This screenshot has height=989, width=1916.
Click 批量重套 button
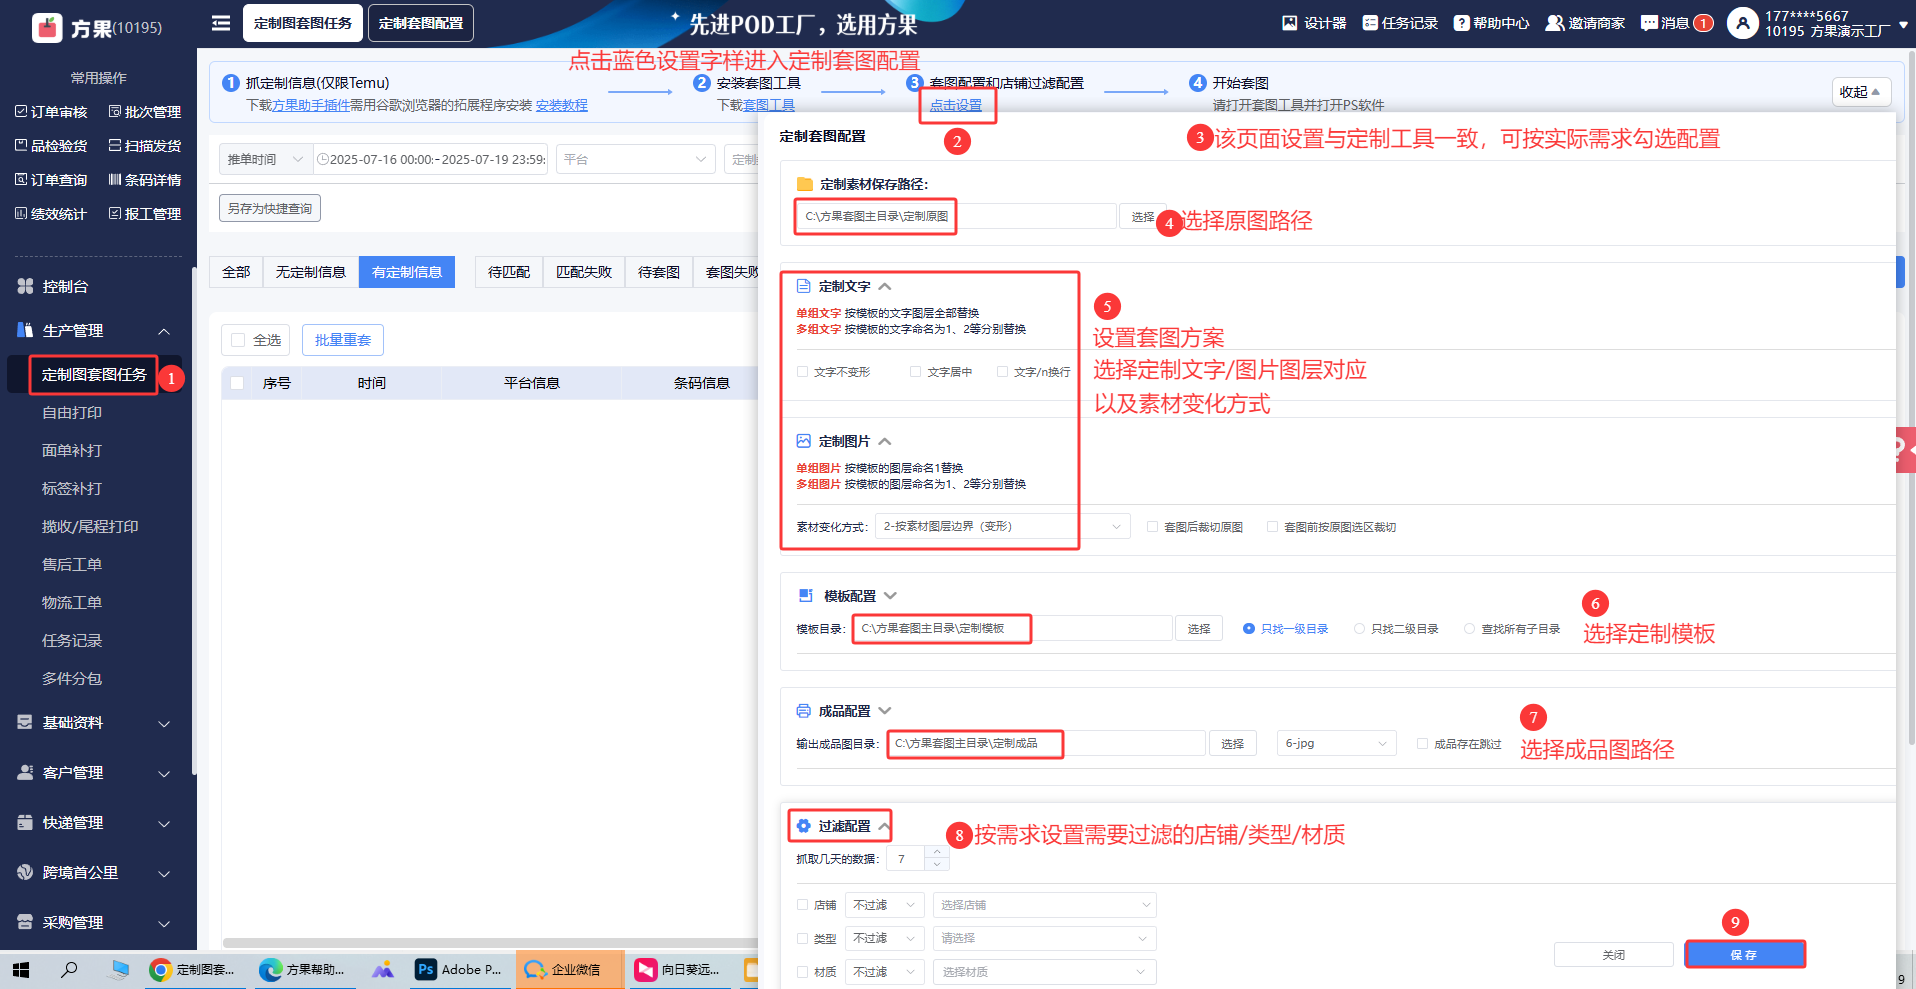(343, 340)
